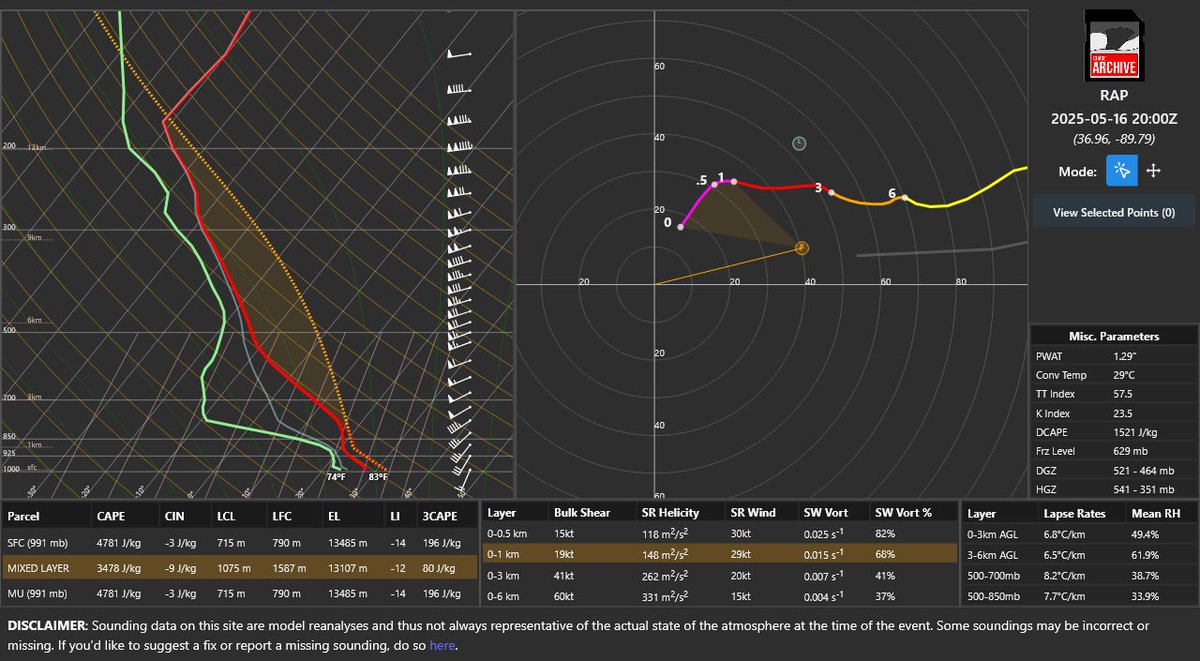Select the MIXED LAYER parcel row
1200x661 pixels.
click(240, 568)
